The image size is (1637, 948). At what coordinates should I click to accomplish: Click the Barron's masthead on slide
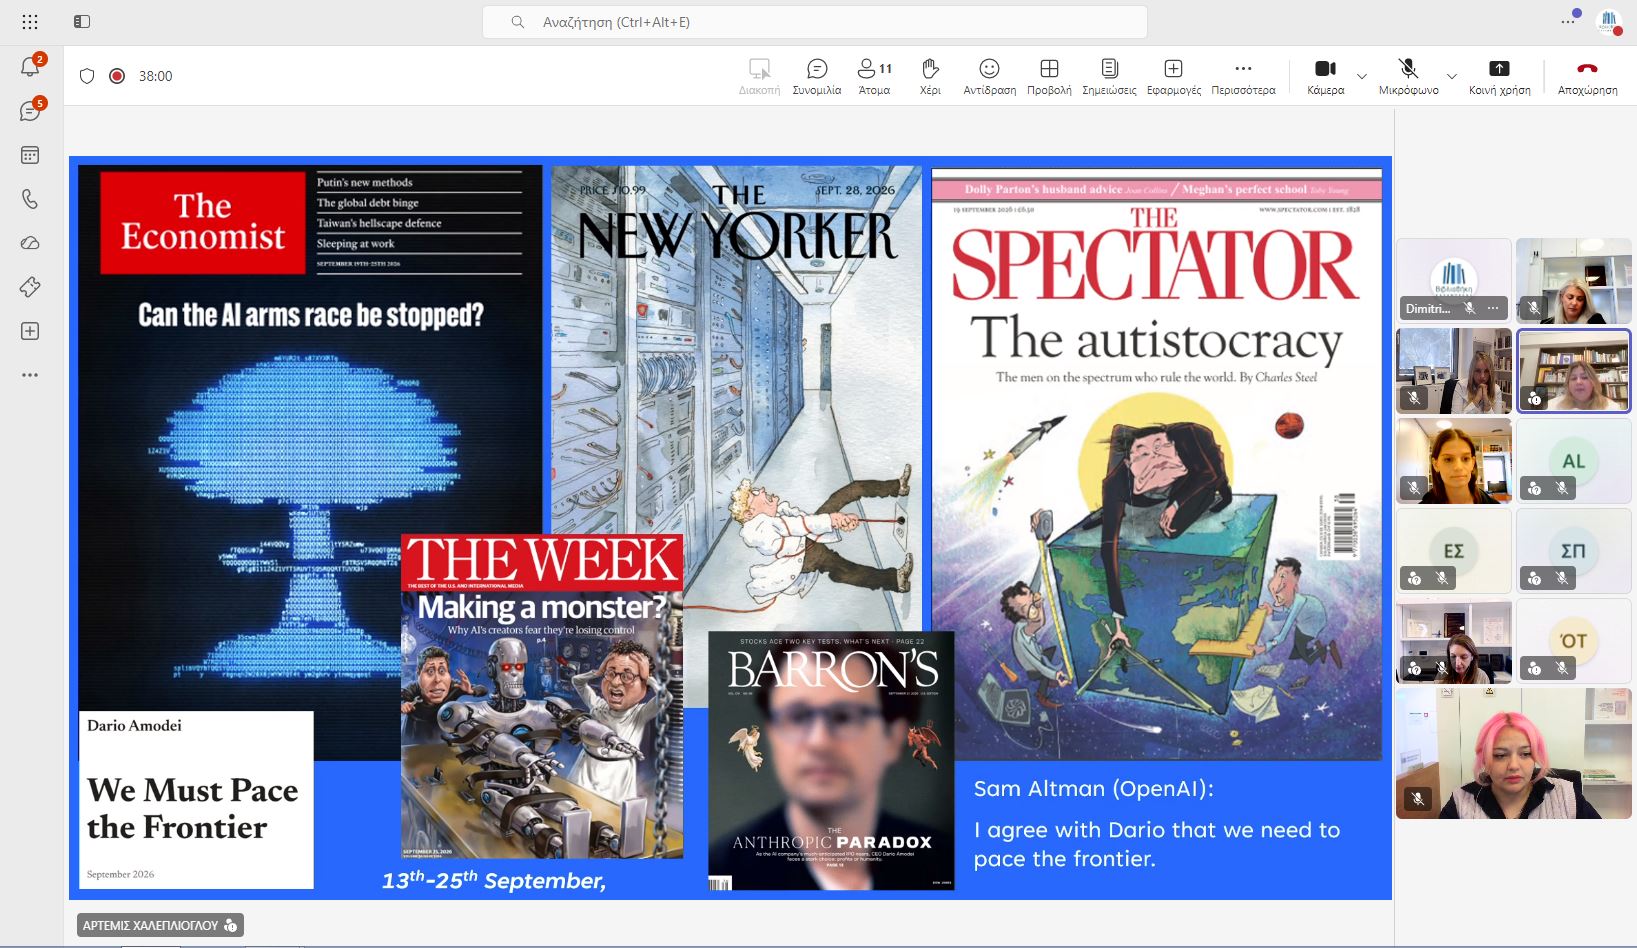(832, 670)
